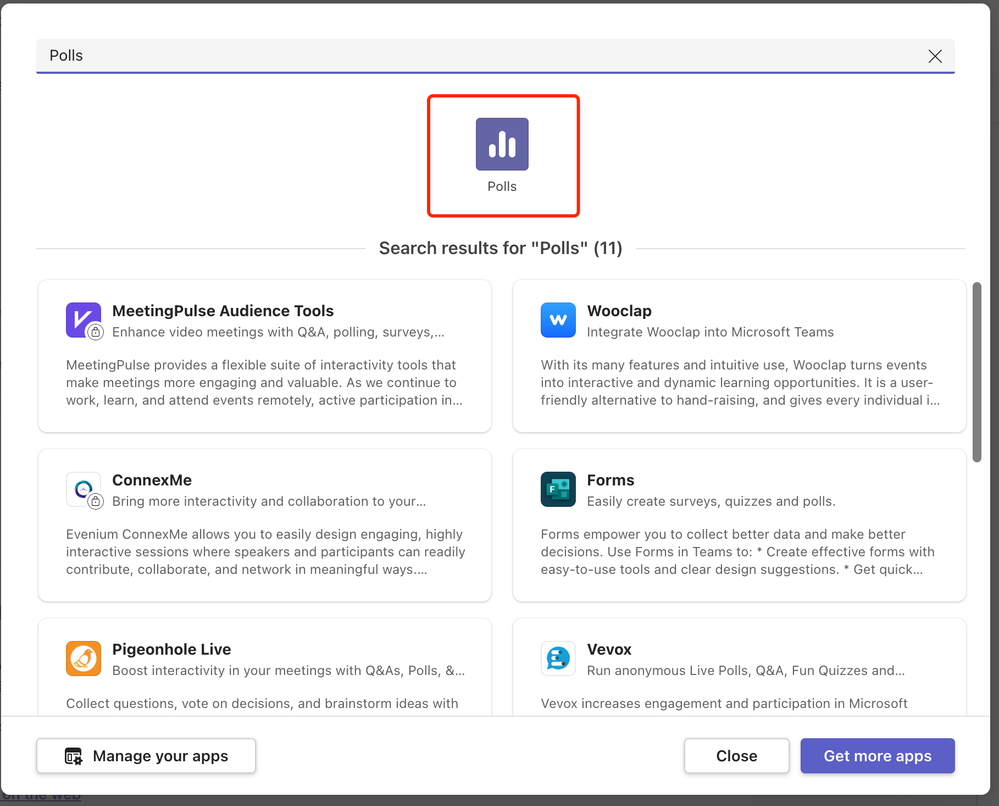999x806 pixels.
Task: Clear the Polls search text
Action: pos(935,56)
